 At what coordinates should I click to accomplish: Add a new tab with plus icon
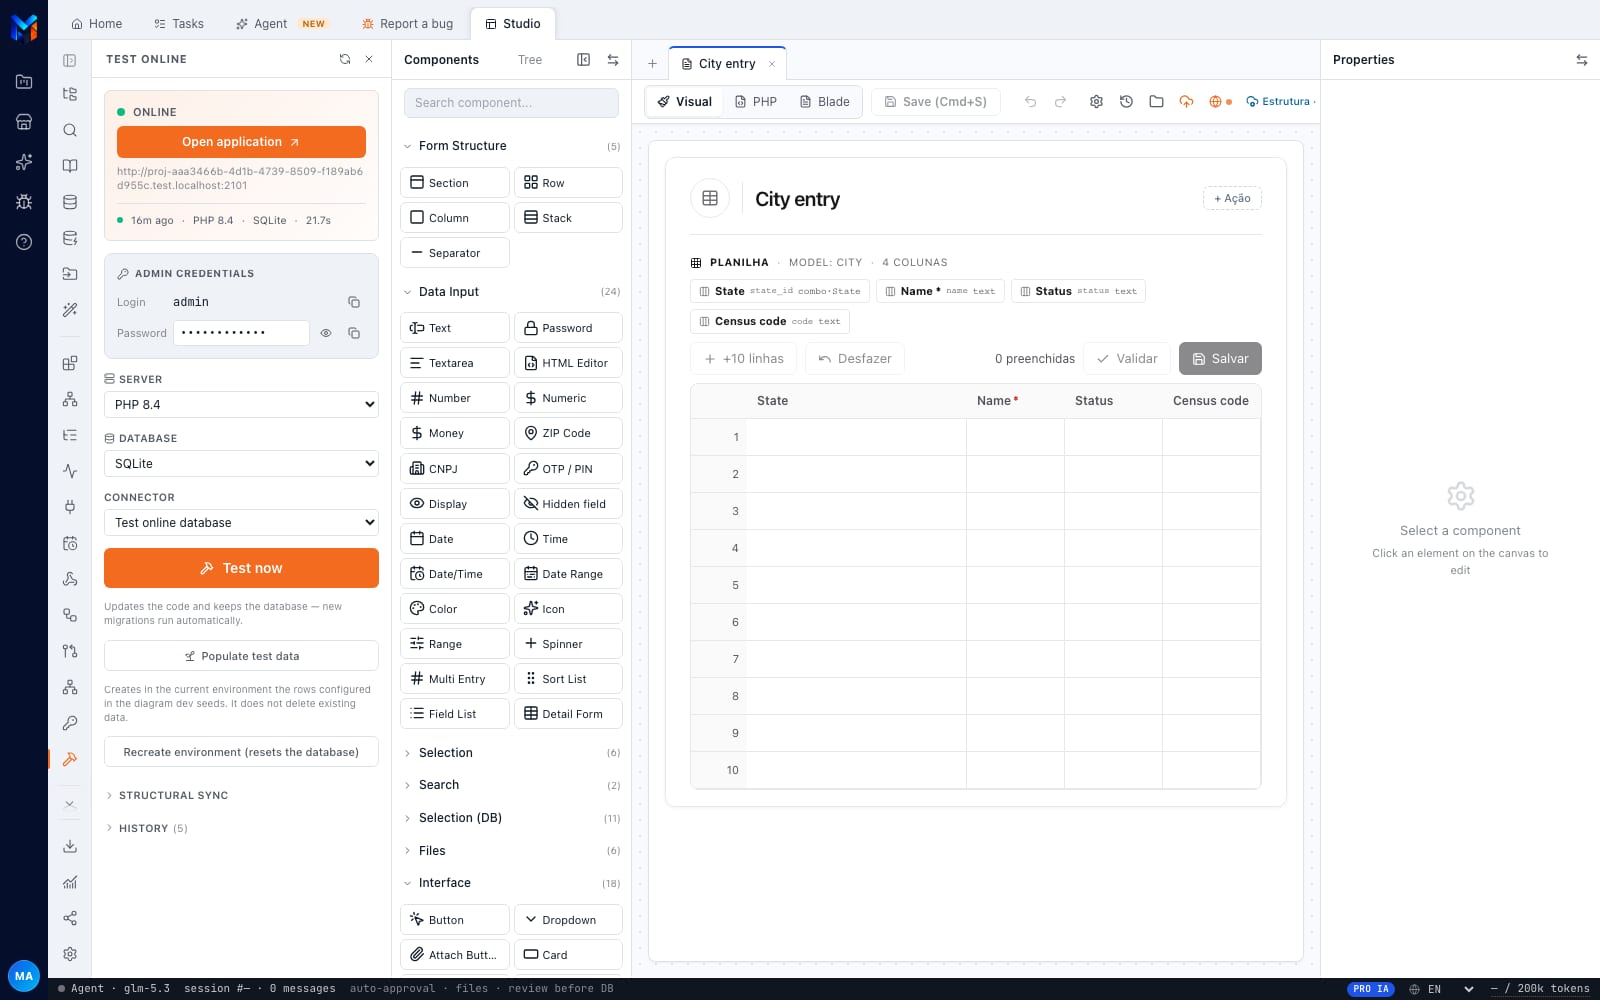(652, 63)
